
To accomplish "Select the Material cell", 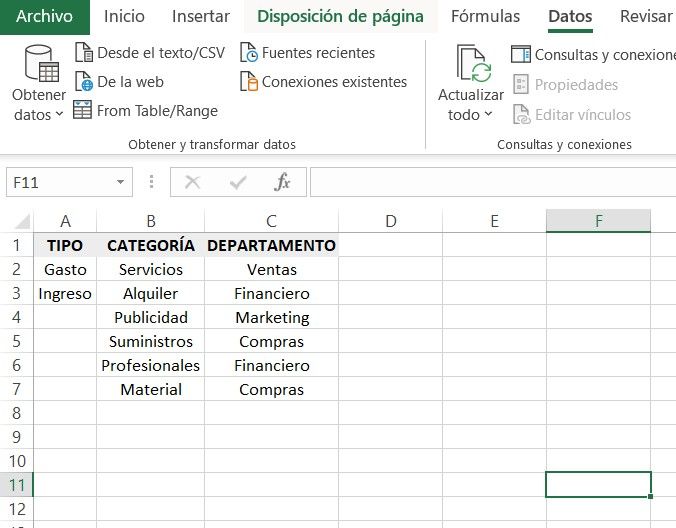I will pos(150,389).
